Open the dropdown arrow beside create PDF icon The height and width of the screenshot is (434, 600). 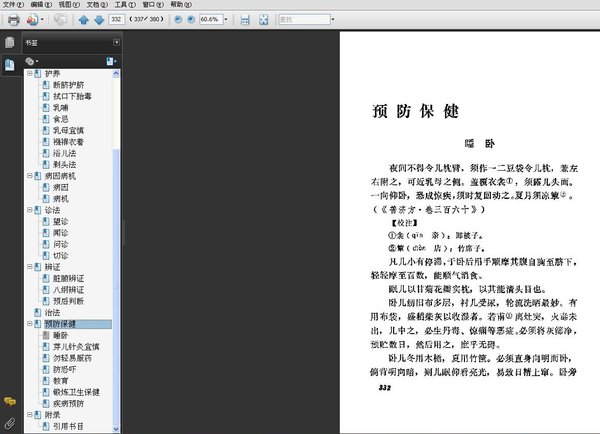pos(42,20)
